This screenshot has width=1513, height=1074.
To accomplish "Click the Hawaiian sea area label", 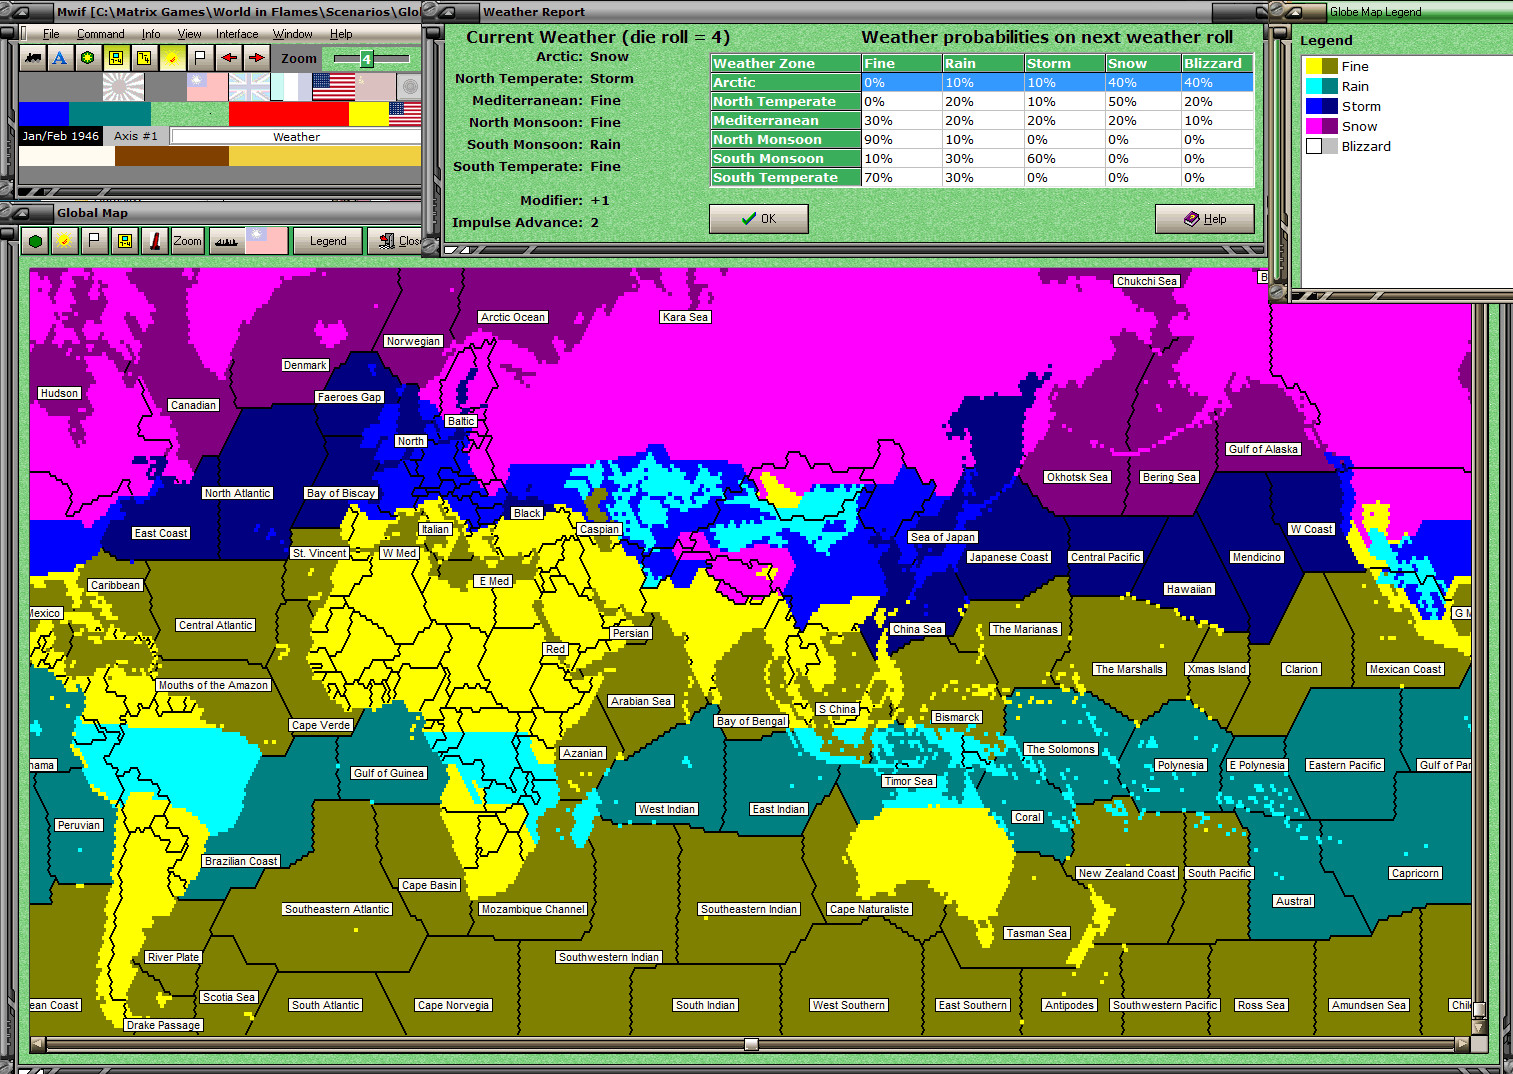I will point(1189,589).
